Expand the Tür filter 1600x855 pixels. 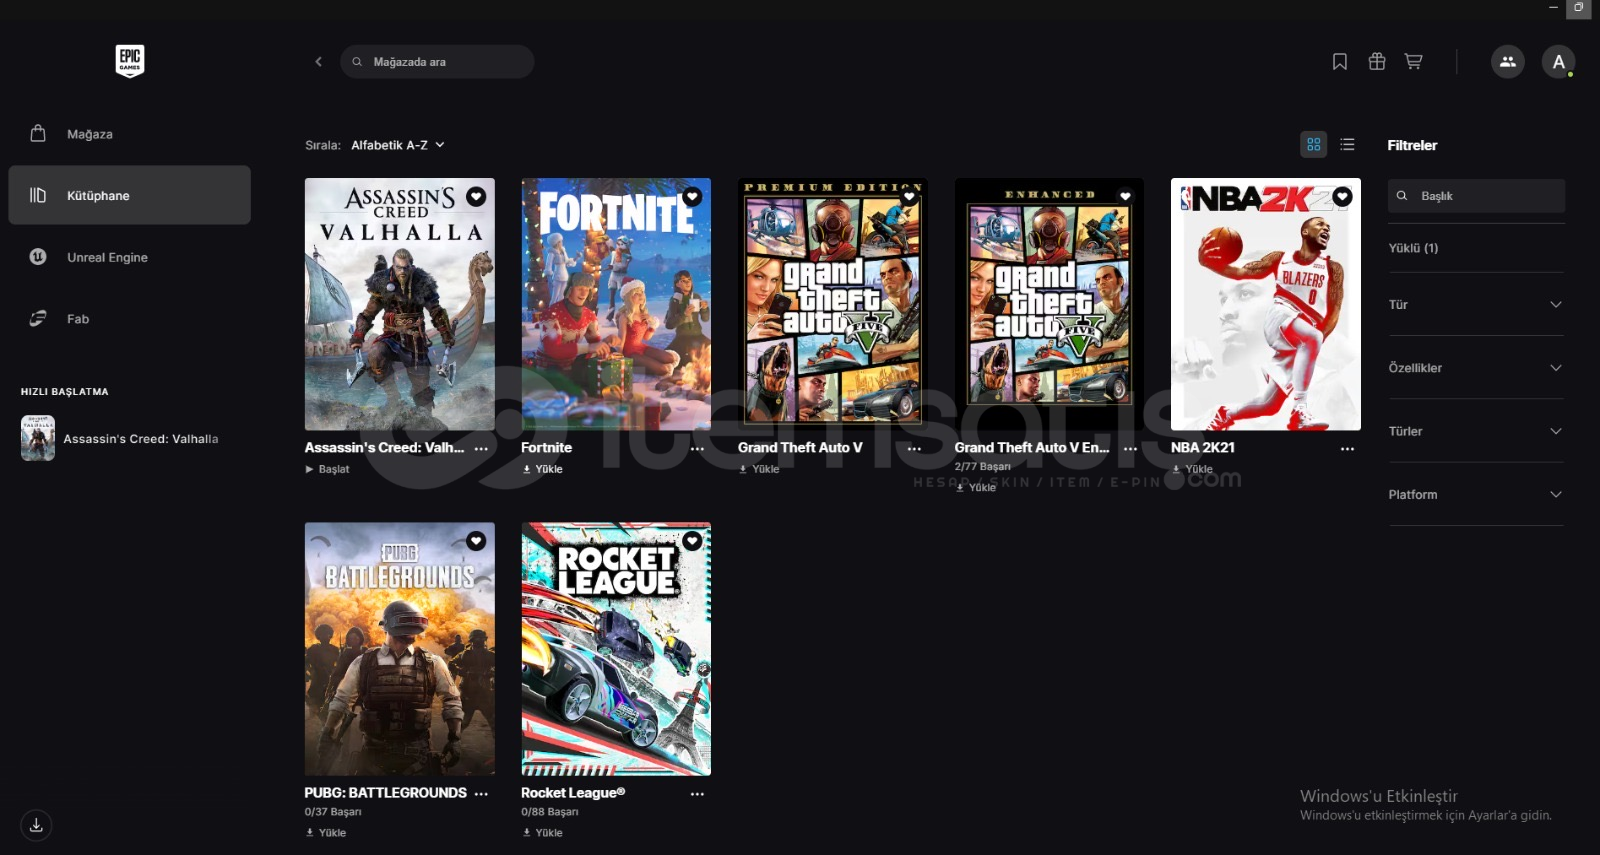(1476, 304)
